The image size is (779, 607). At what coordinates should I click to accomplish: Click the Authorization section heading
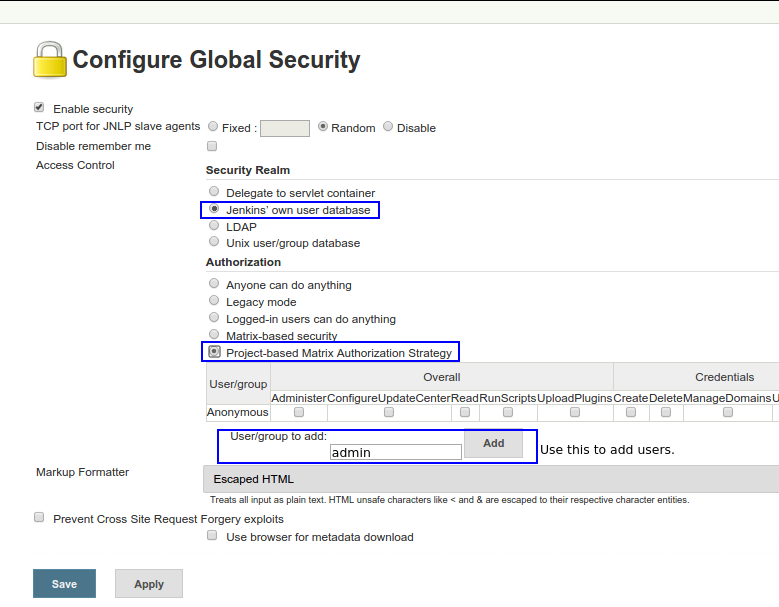pos(243,262)
